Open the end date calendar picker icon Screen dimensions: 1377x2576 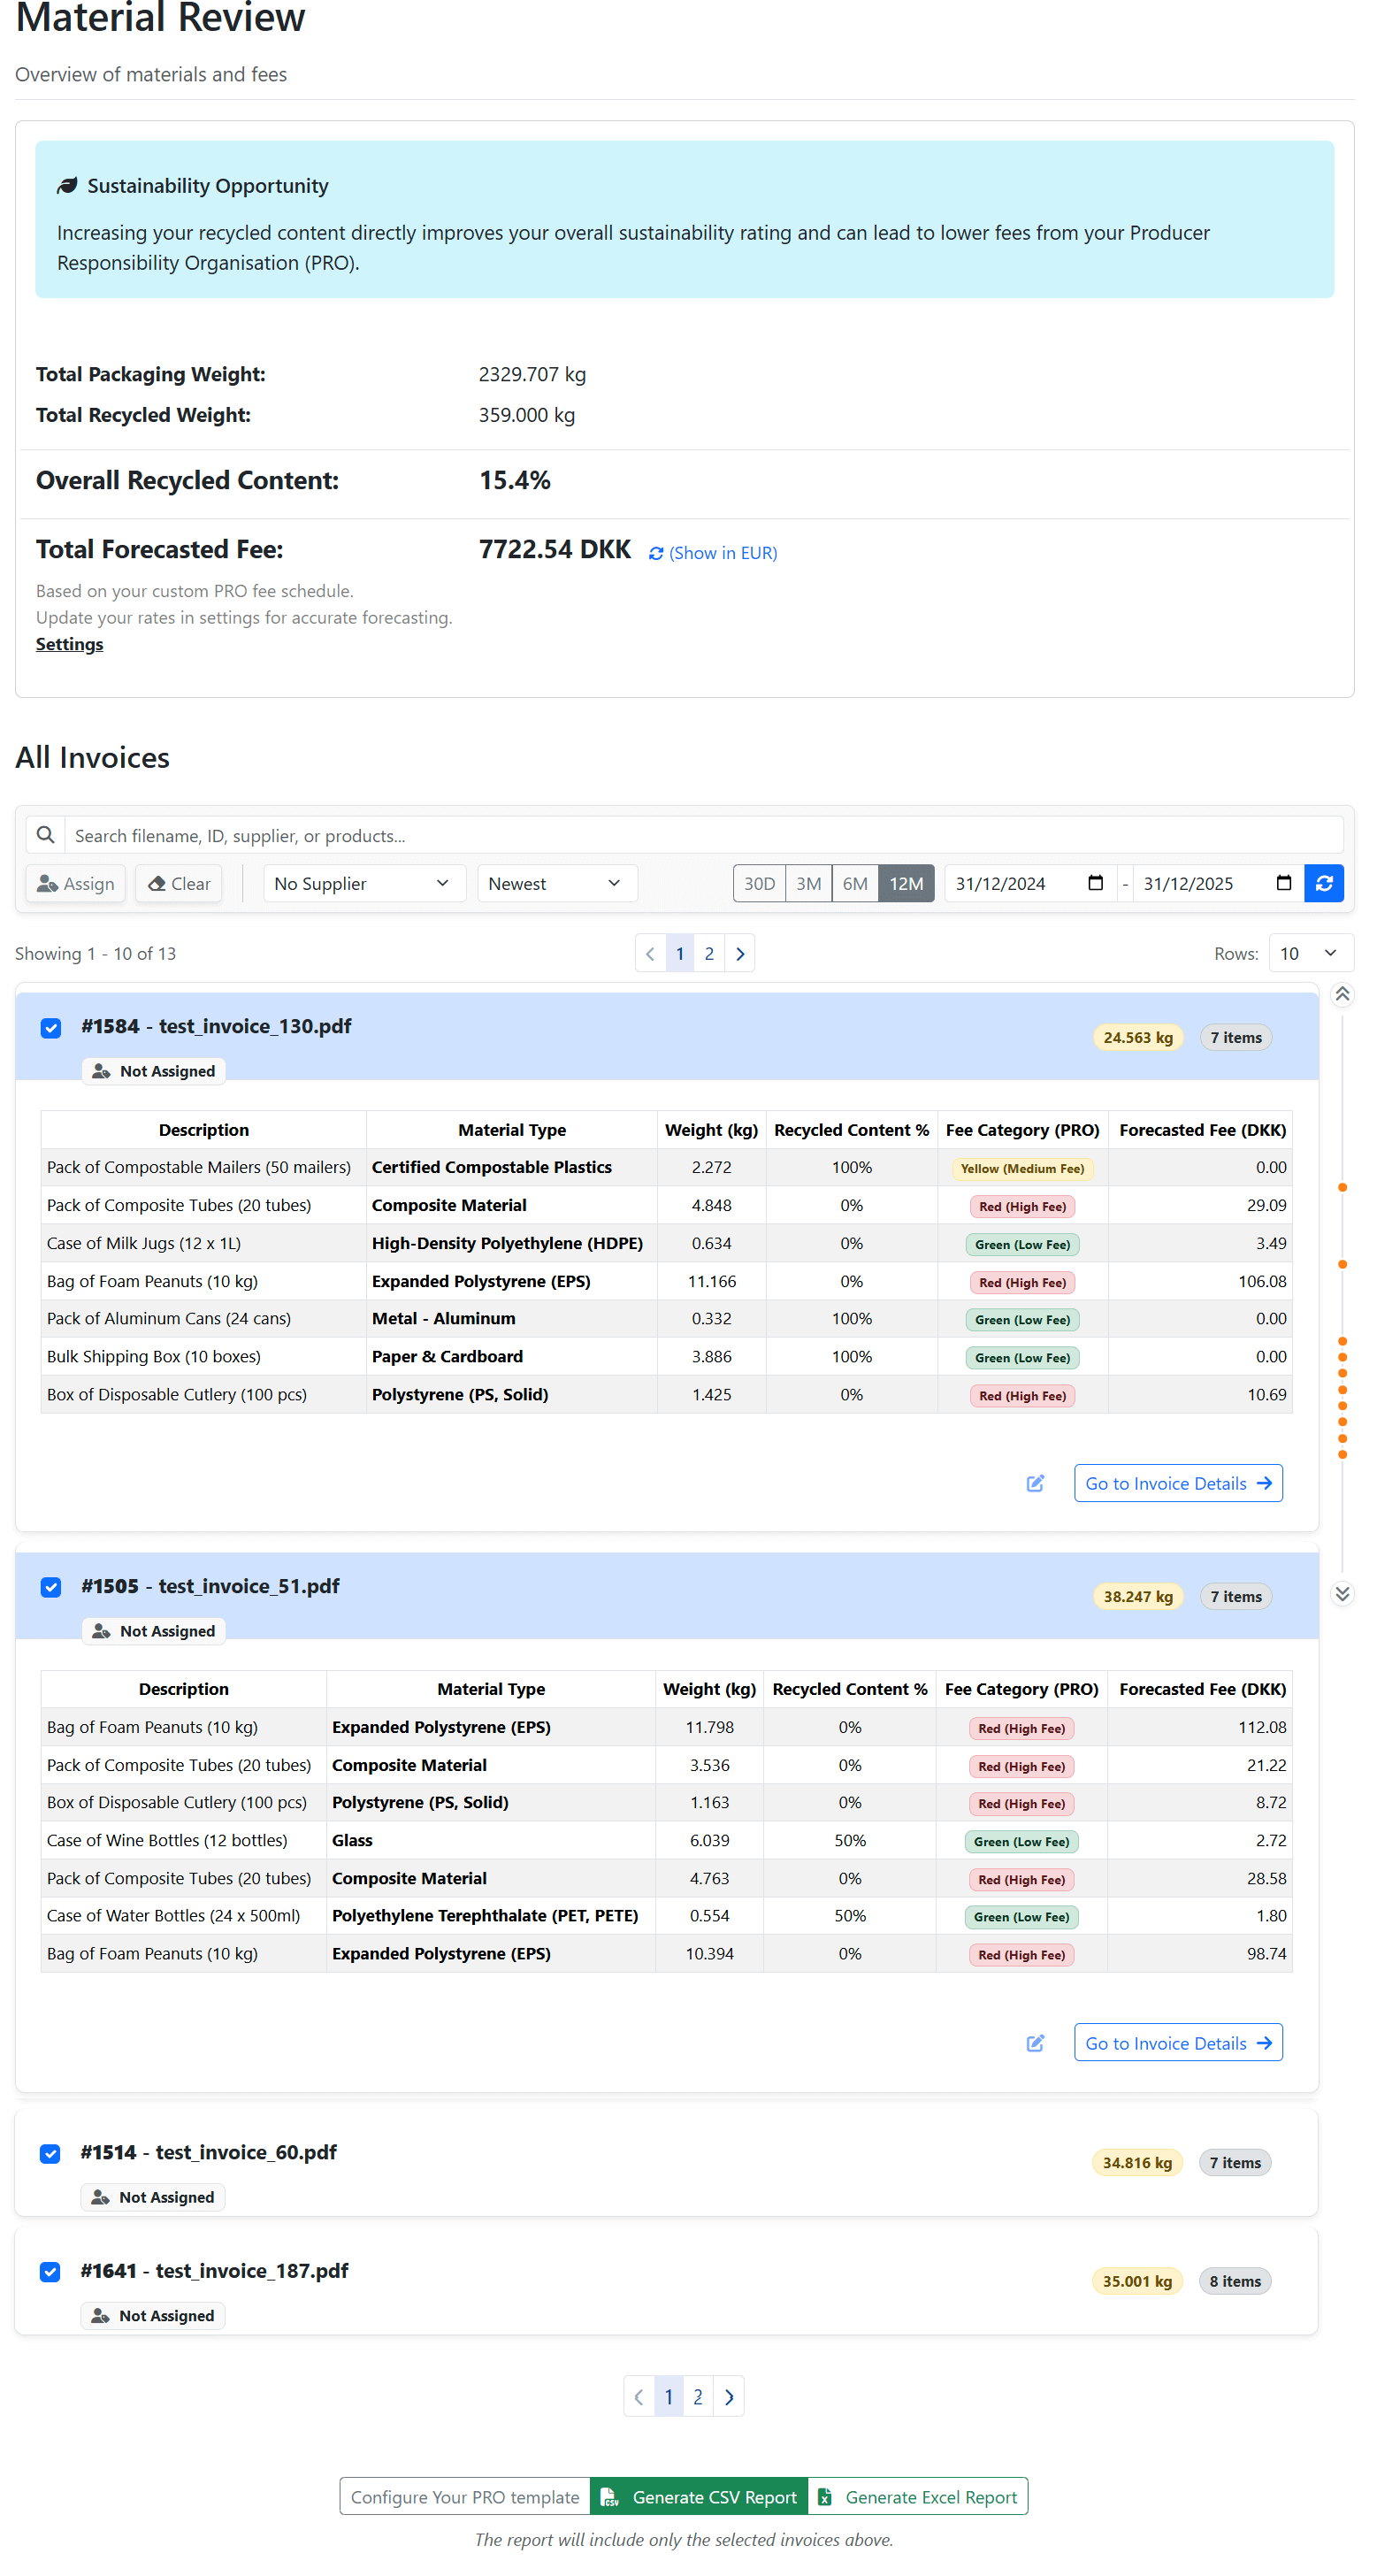1283,883
